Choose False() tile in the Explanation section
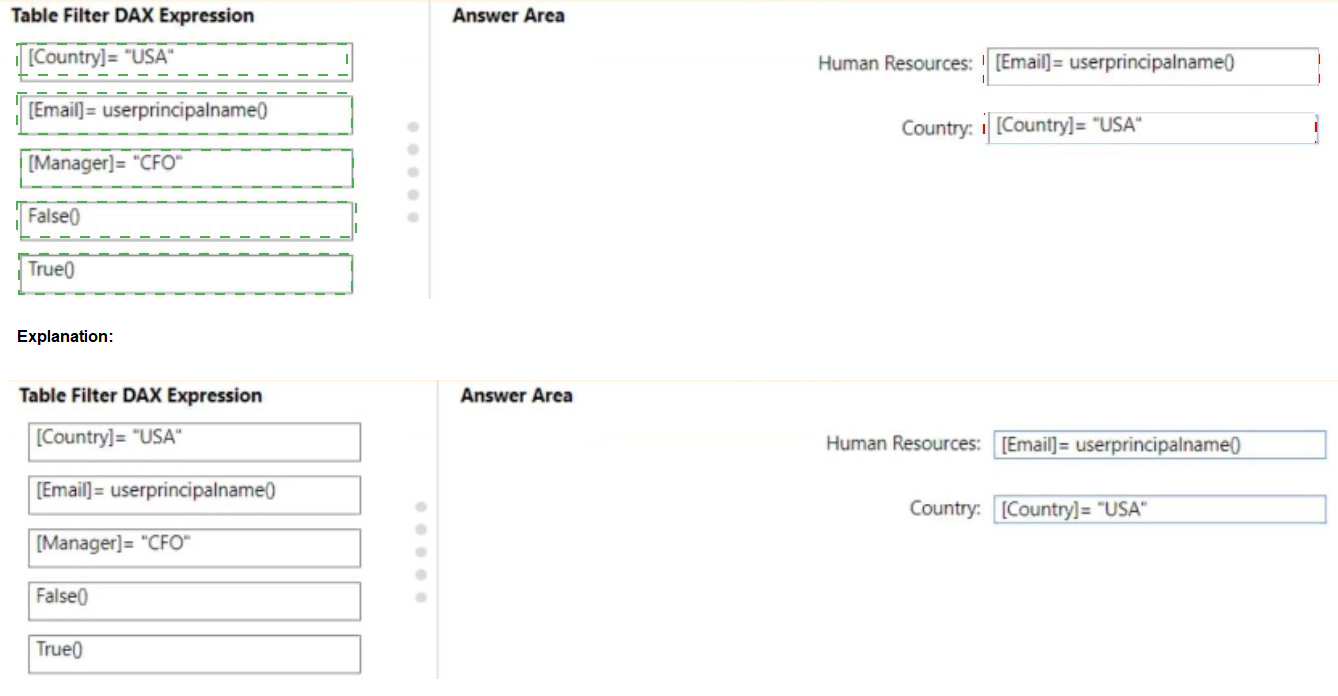Viewport: 1338px width, 696px height. point(194,600)
